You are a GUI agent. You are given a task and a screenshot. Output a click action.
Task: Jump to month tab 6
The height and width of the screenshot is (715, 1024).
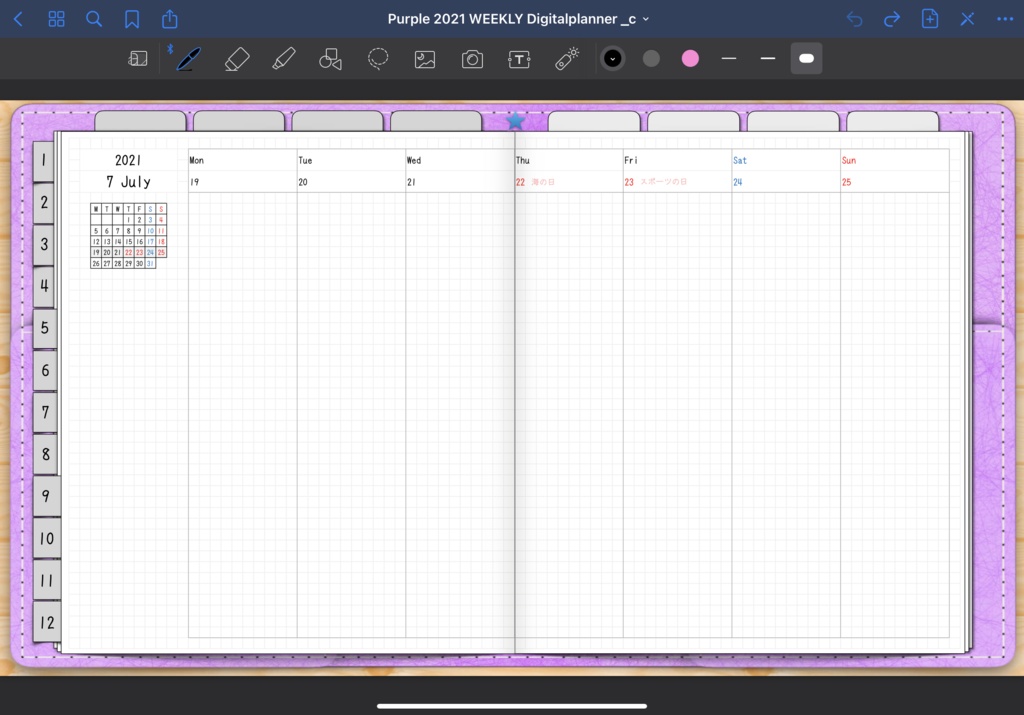pos(45,370)
